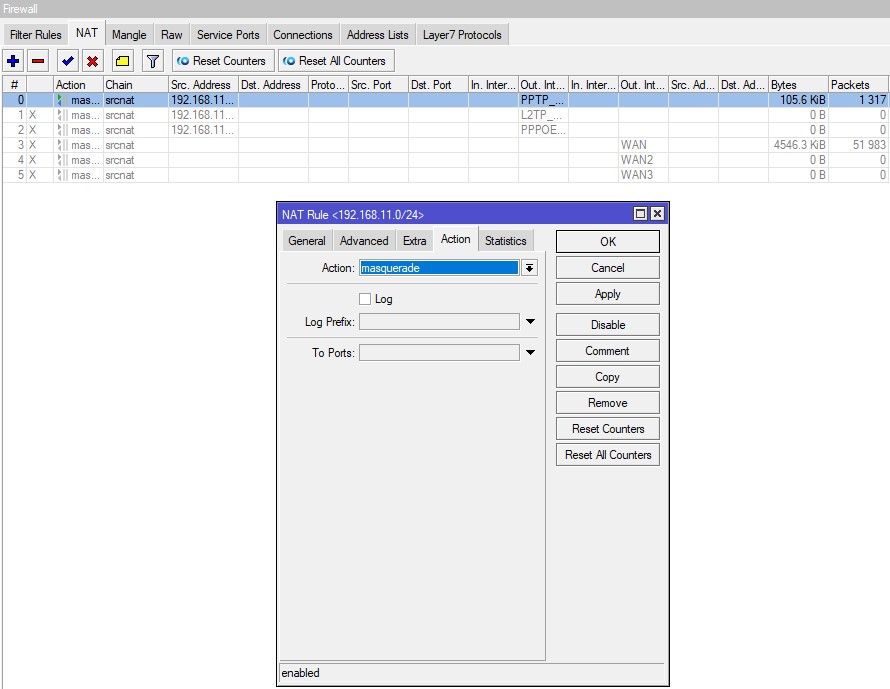This screenshot has width=890, height=689.
Task: Enable the Log checkbox
Action: (x=365, y=299)
